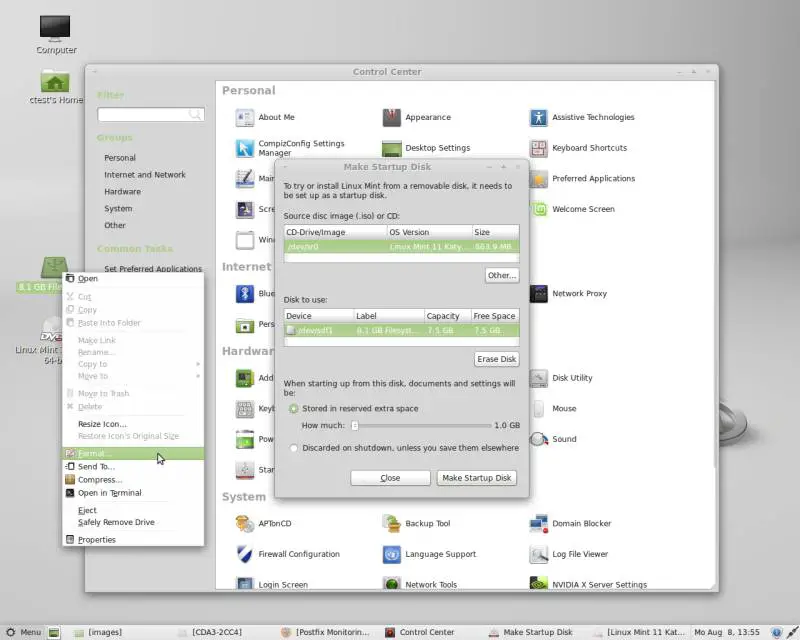
Task: Switch to [CDA3-2CC4] taskbar entry
Action: [211, 632]
